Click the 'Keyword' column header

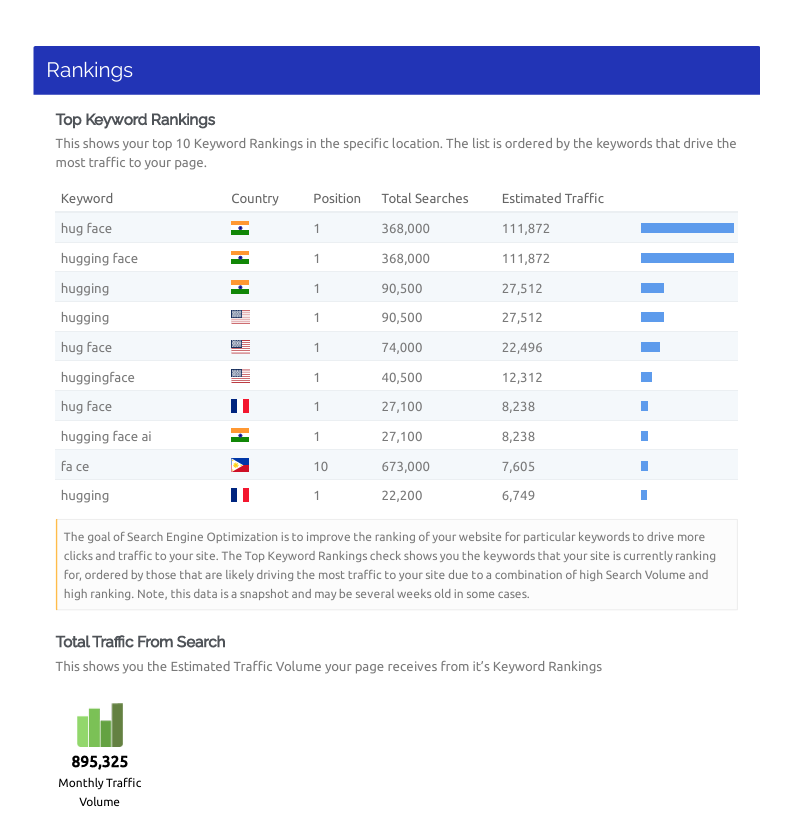pos(87,198)
